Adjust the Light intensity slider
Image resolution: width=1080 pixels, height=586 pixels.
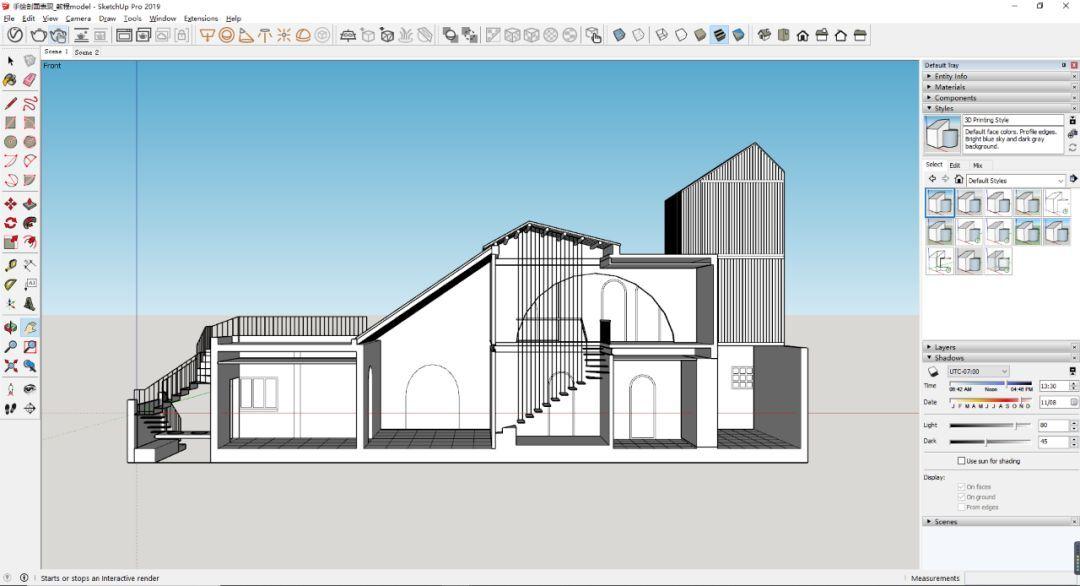[990, 426]
